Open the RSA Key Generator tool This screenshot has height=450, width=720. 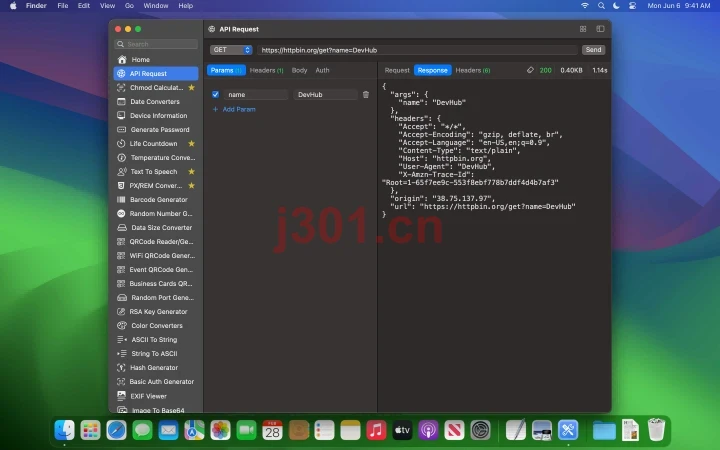(x=156, y=312)
